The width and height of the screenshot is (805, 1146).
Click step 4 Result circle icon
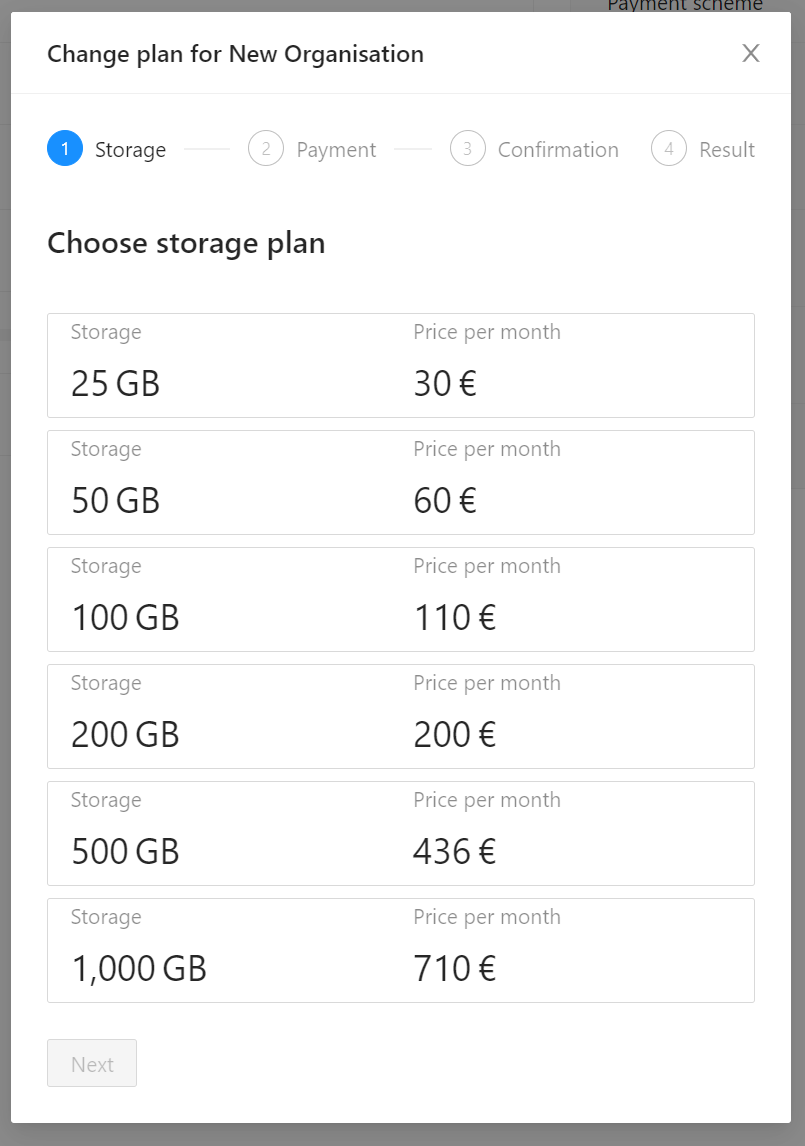pos(669,149)
